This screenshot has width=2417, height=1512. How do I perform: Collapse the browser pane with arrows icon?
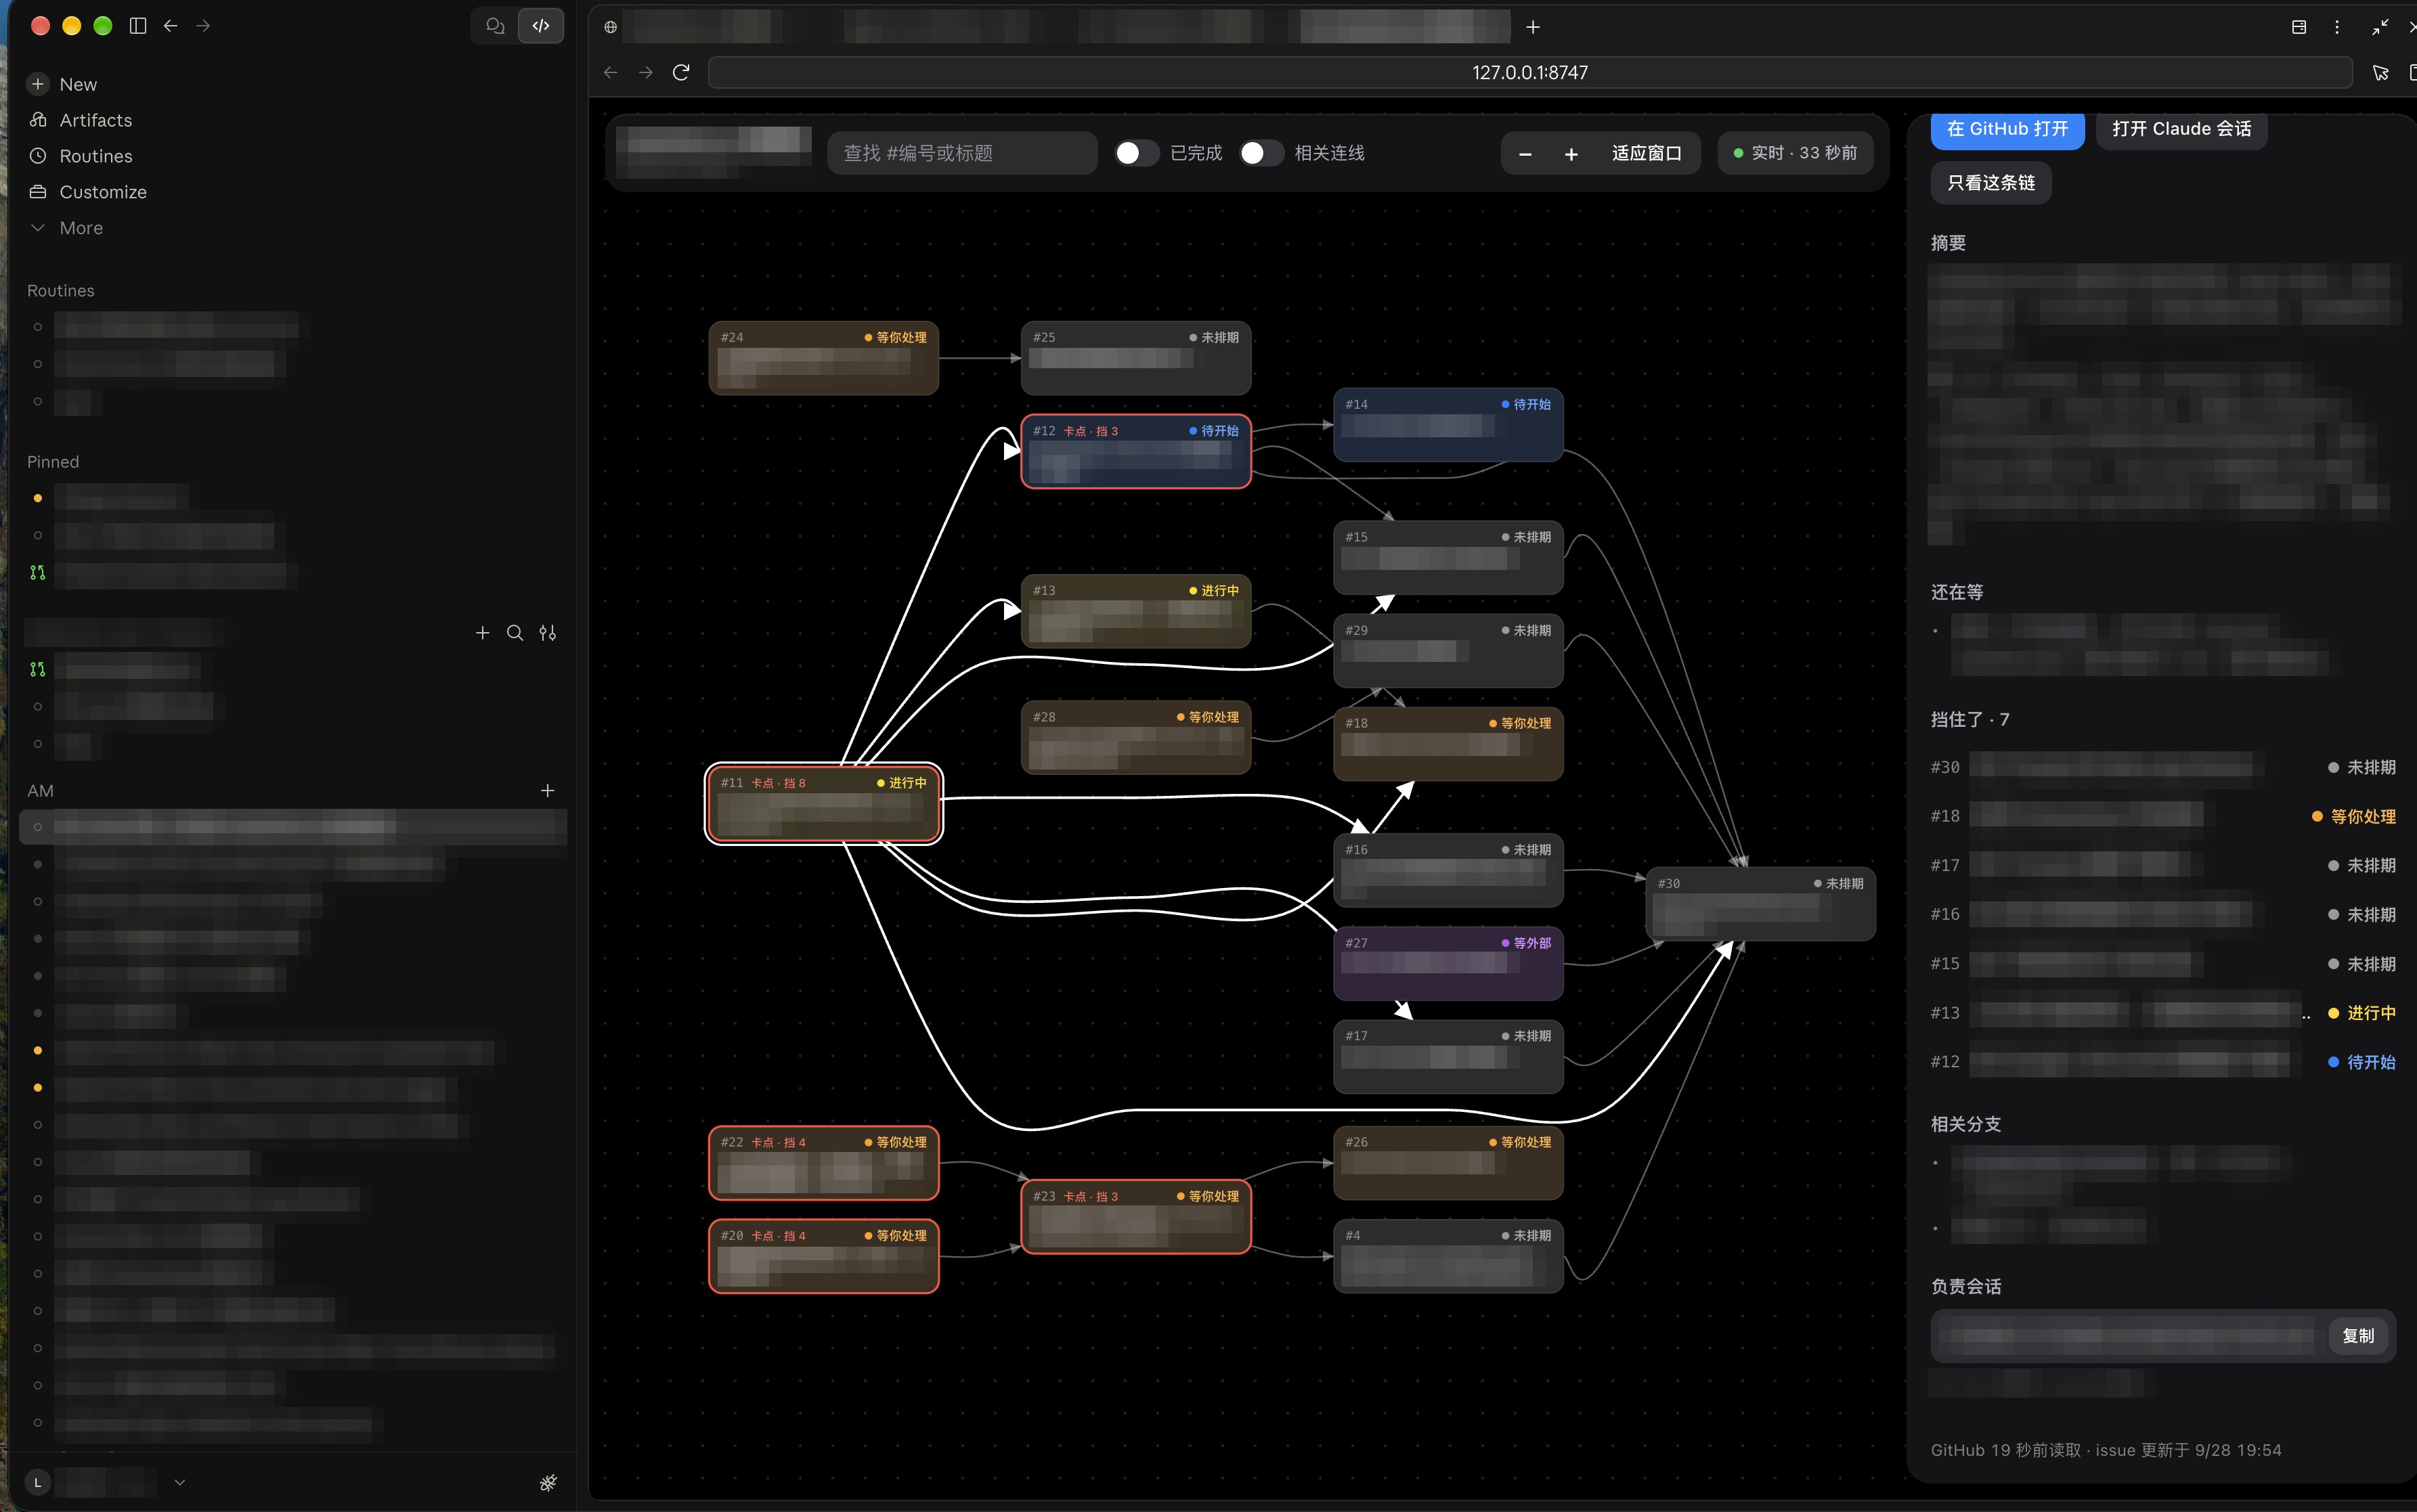2380,27
